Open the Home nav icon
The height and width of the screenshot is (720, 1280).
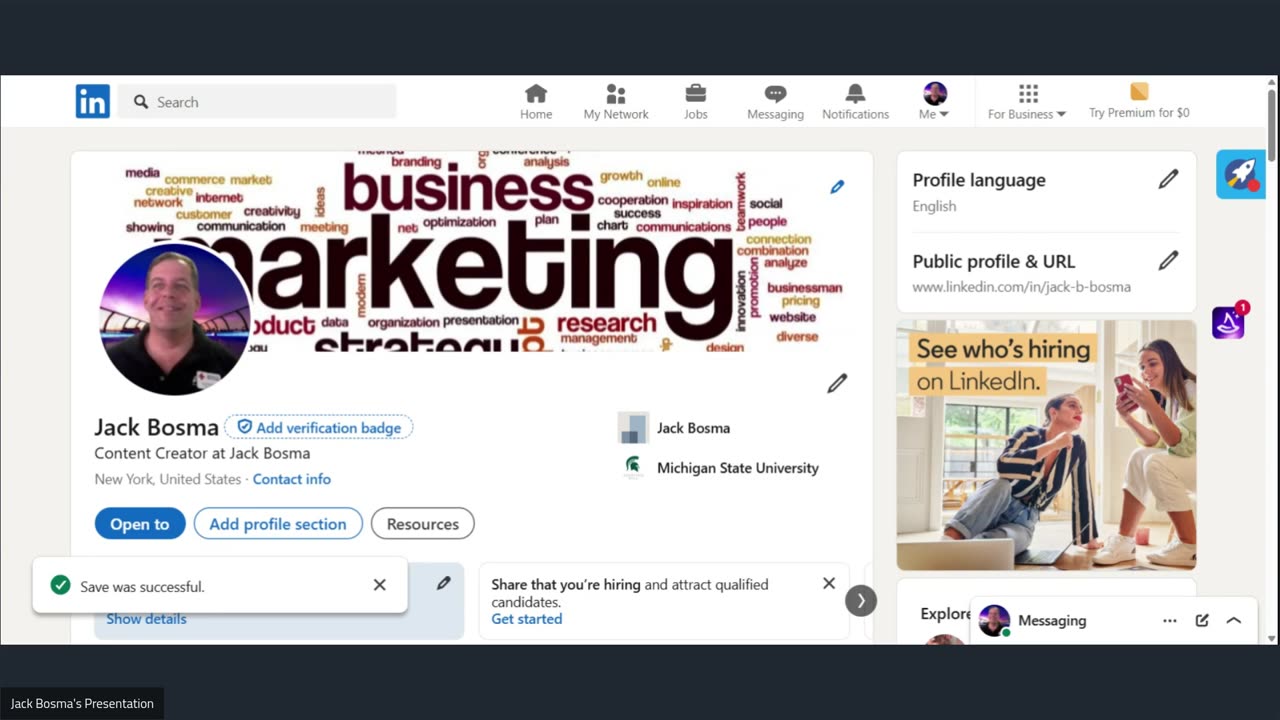536,102
